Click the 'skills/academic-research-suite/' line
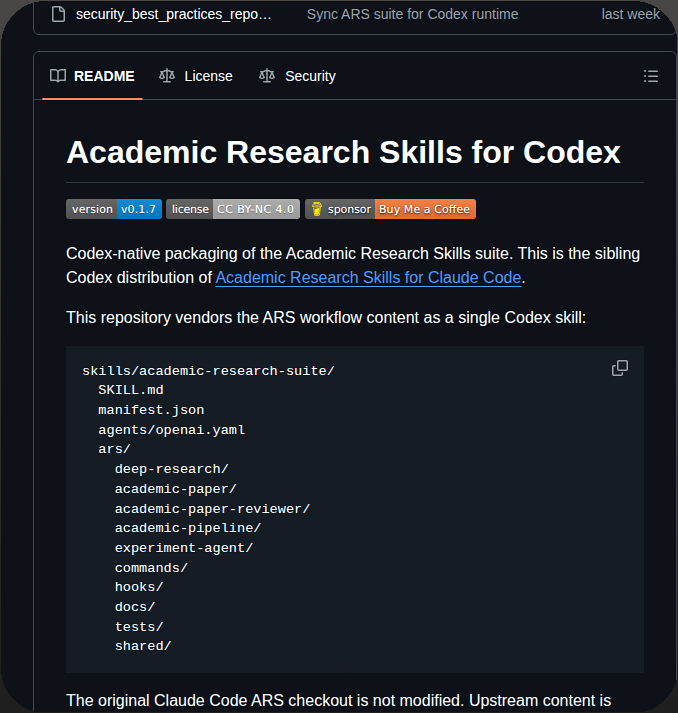This screenshot has width=678, height=713. 208,371
